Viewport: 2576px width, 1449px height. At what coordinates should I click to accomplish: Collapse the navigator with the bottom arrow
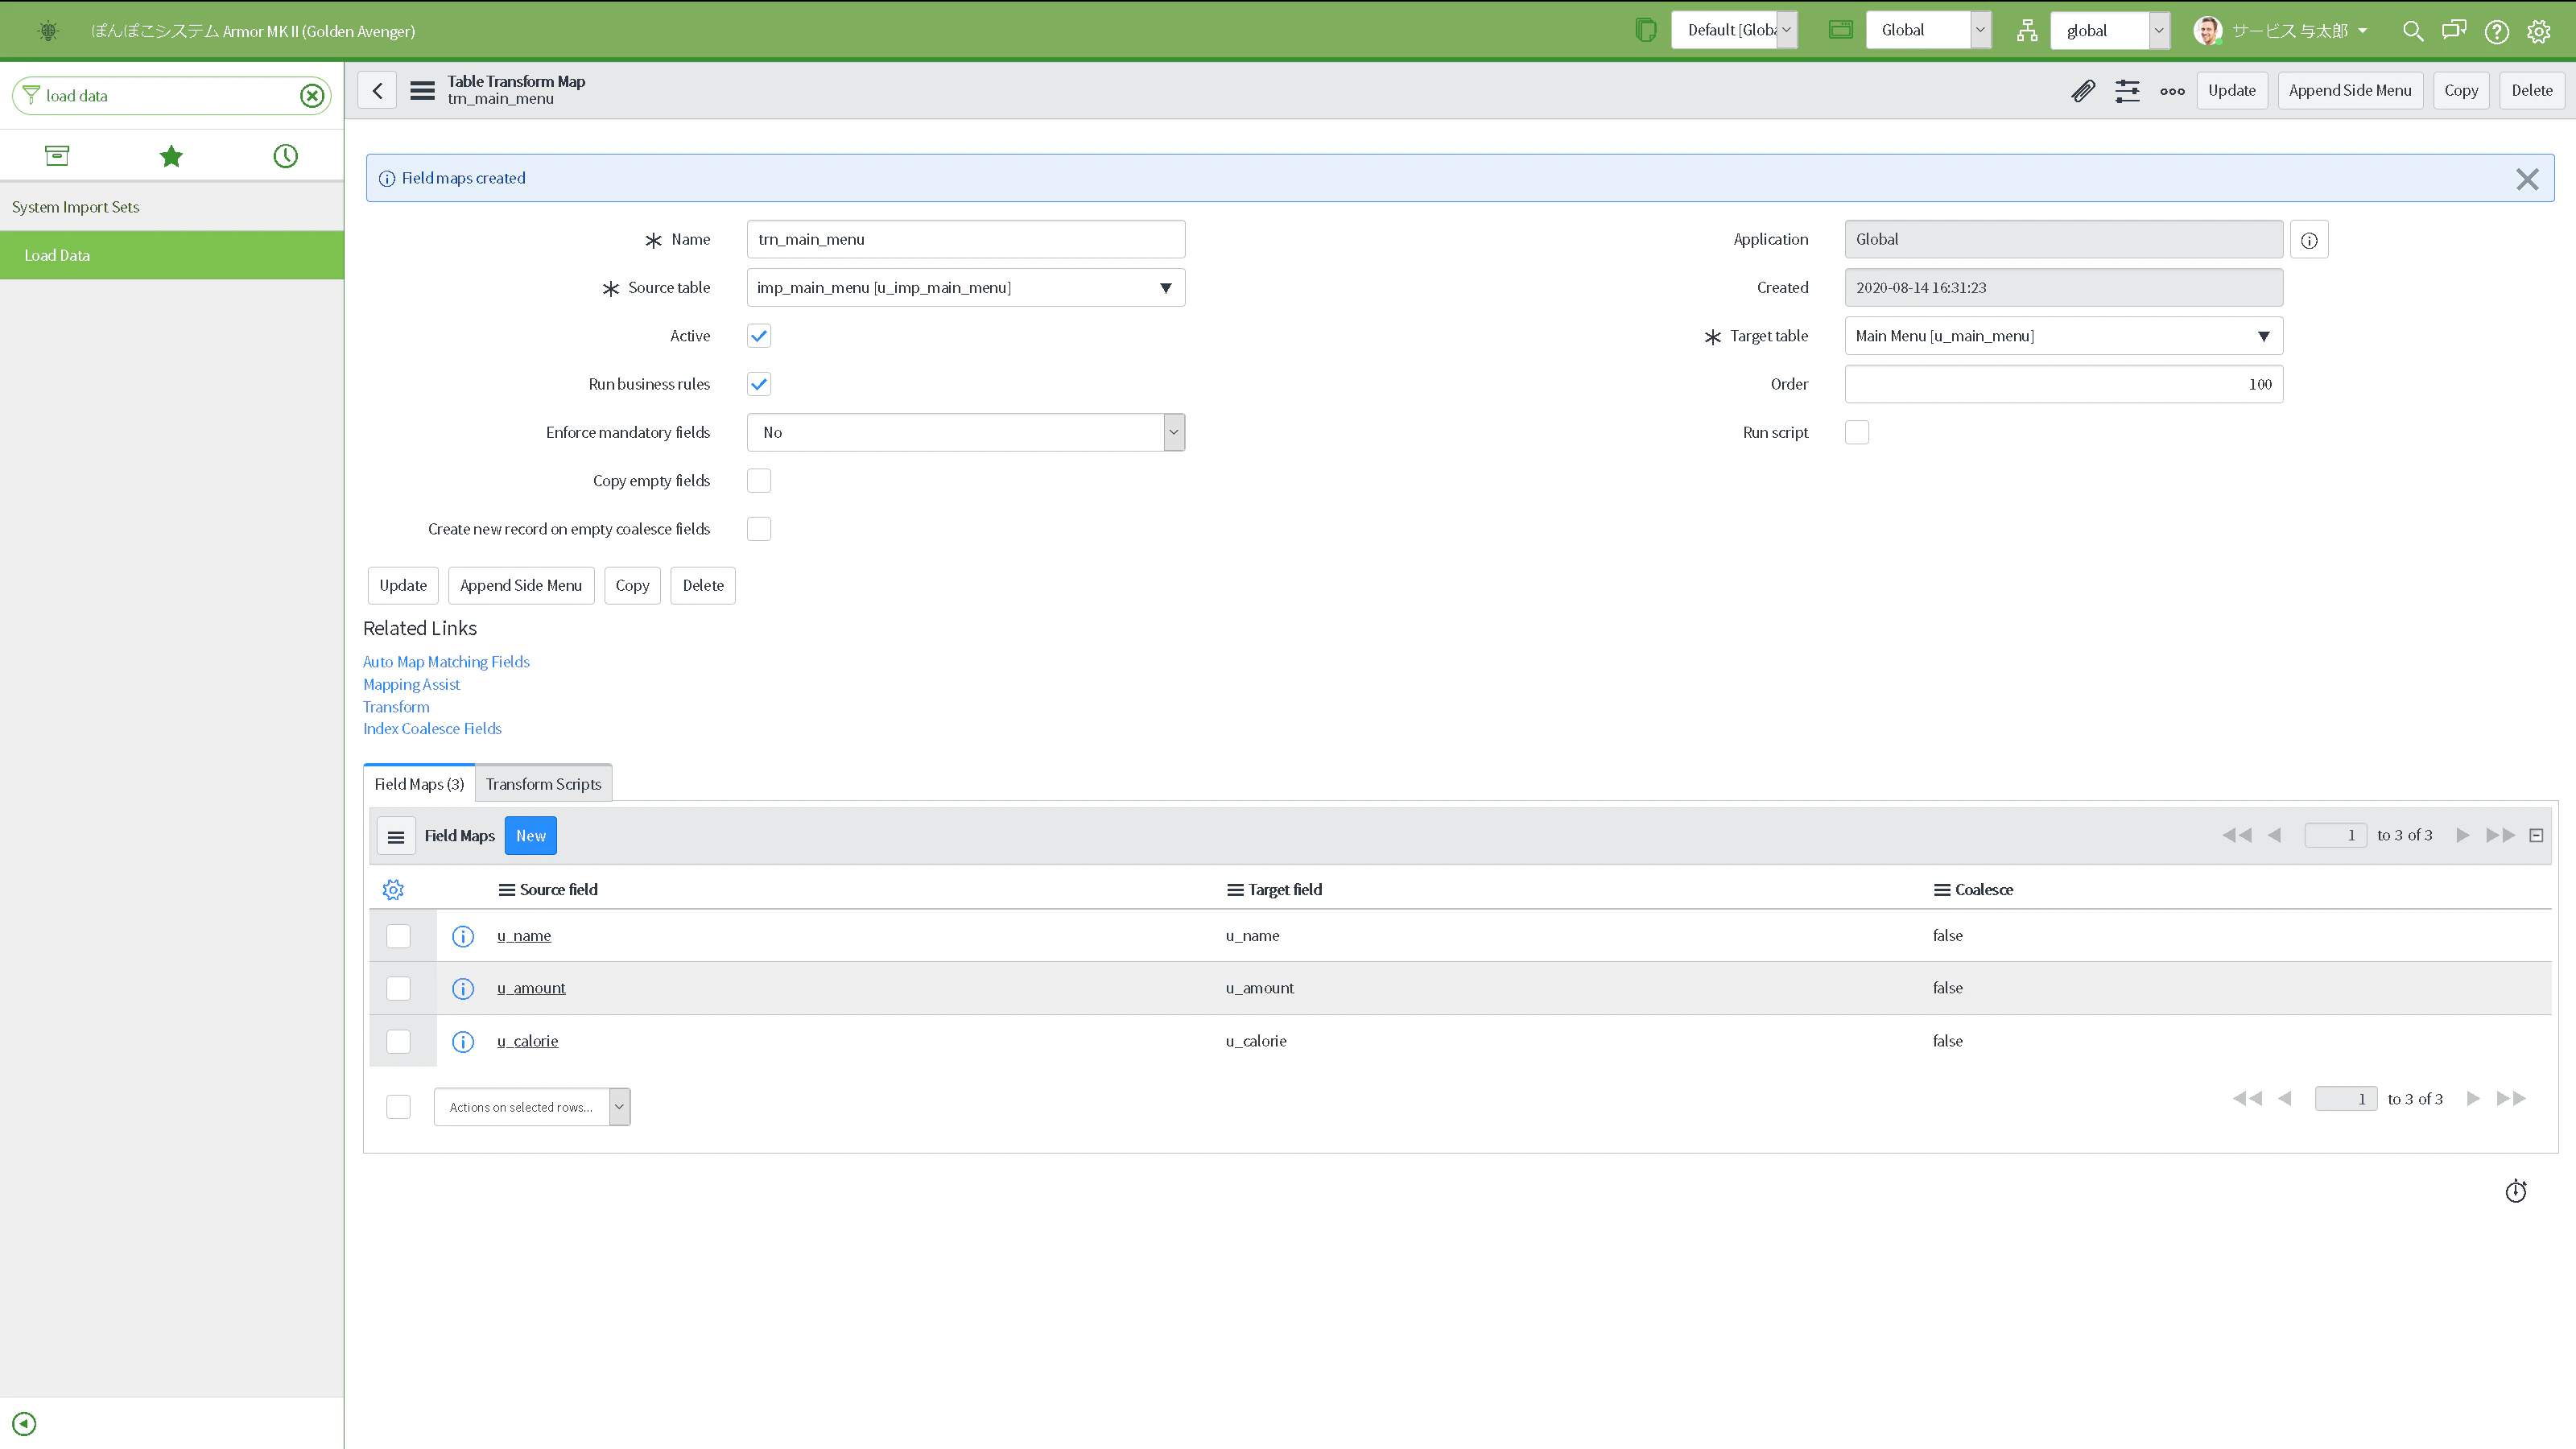coord(24,1424)
